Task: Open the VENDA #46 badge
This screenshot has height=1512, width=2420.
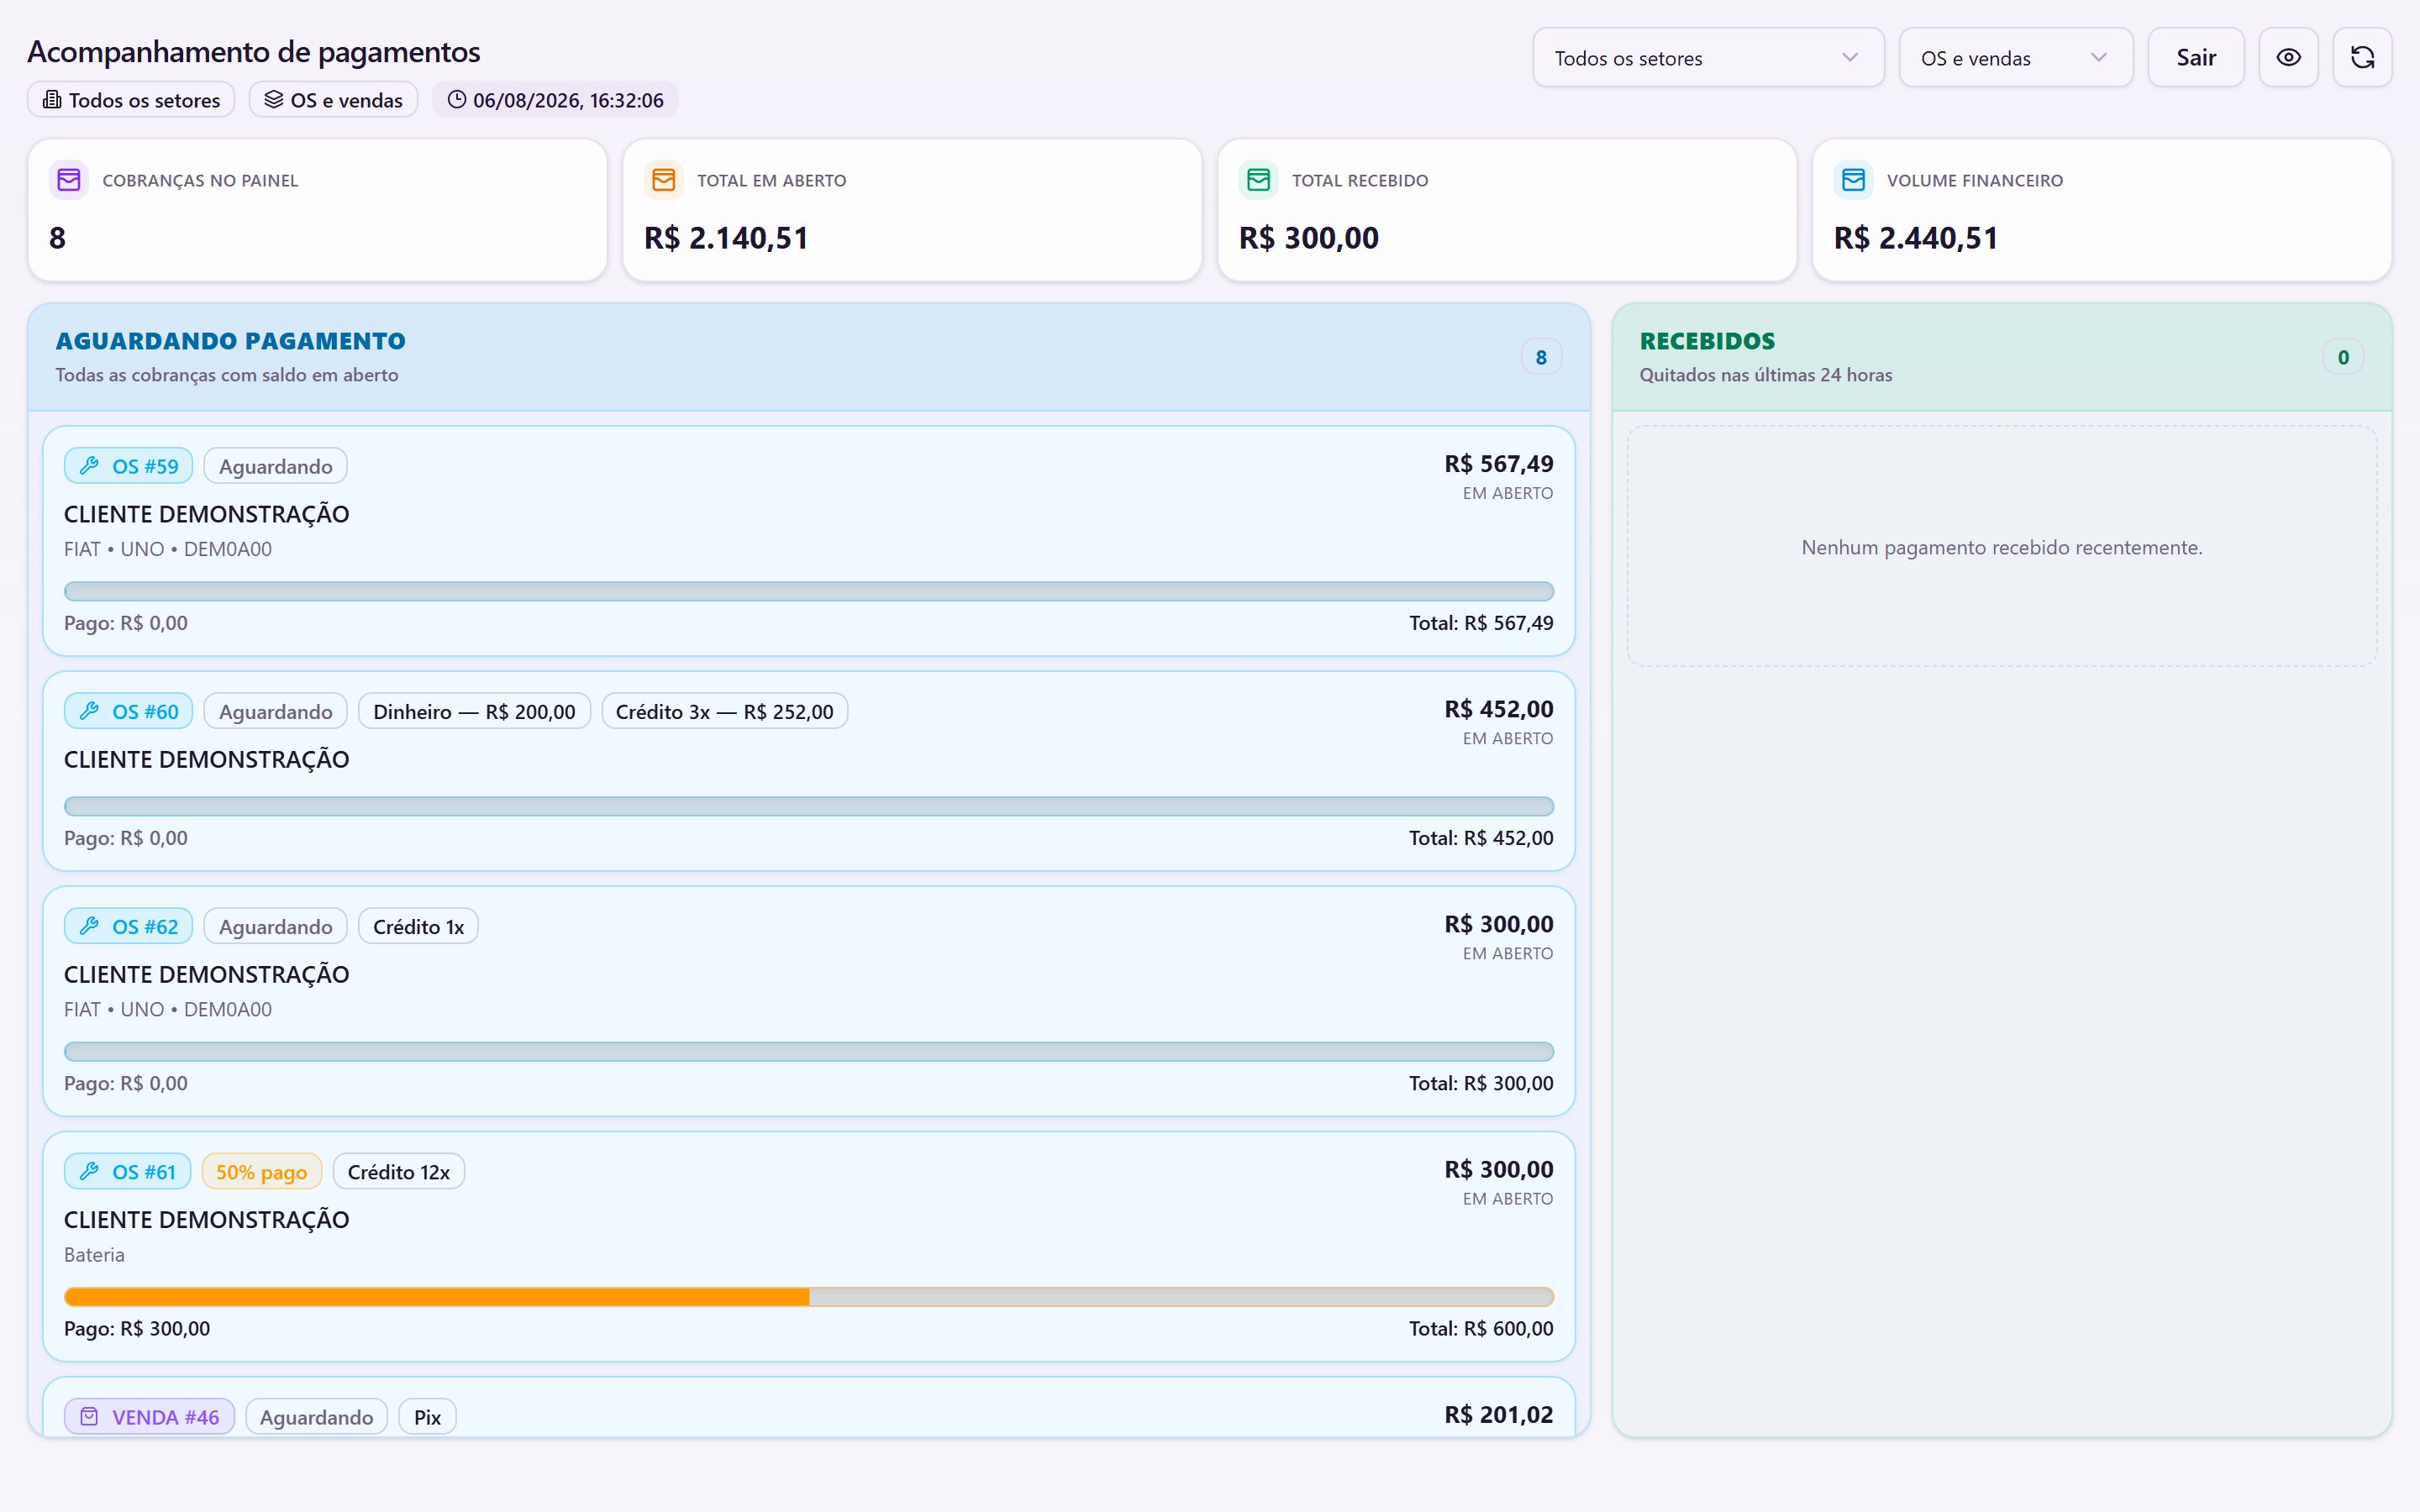Action: (x=149, y=1416)
